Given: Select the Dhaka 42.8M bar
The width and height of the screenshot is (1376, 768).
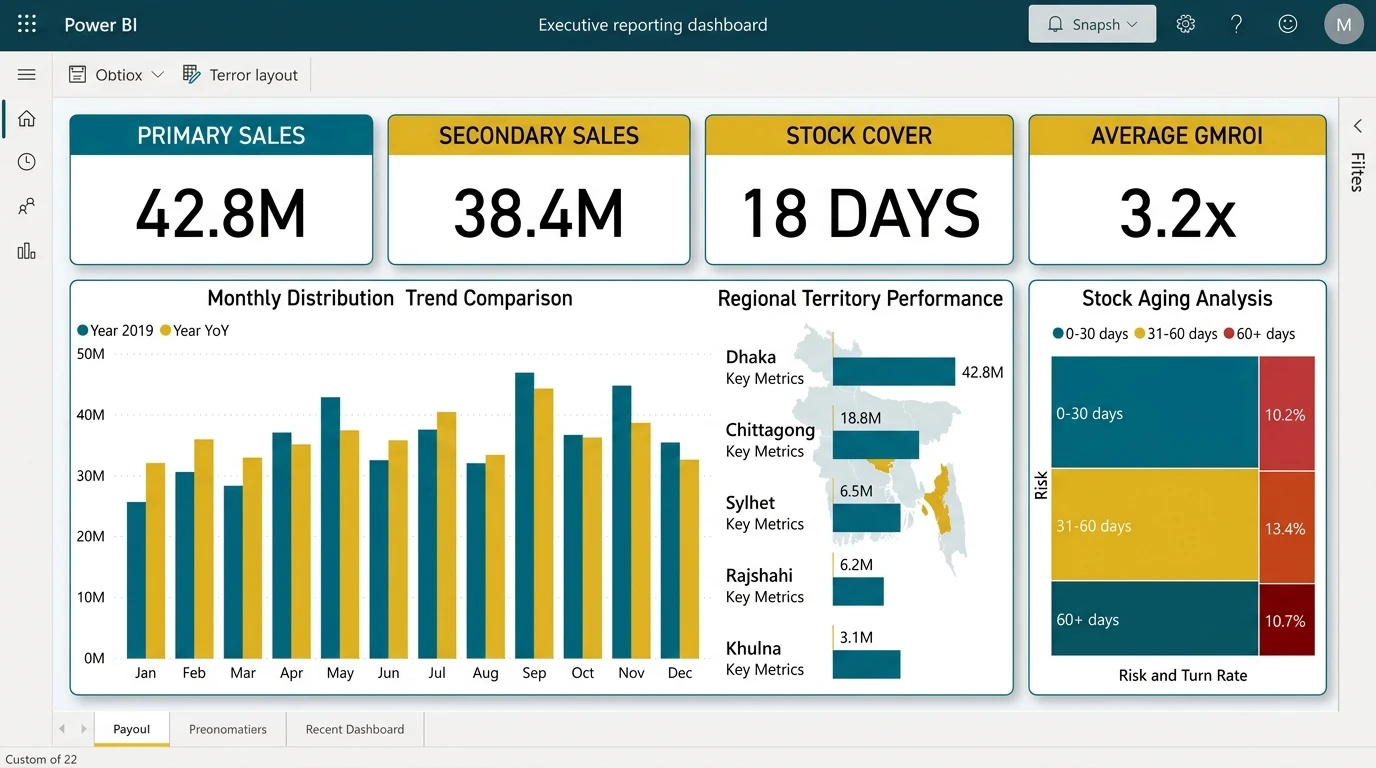Looking at the screenshot, I should 894,372.
